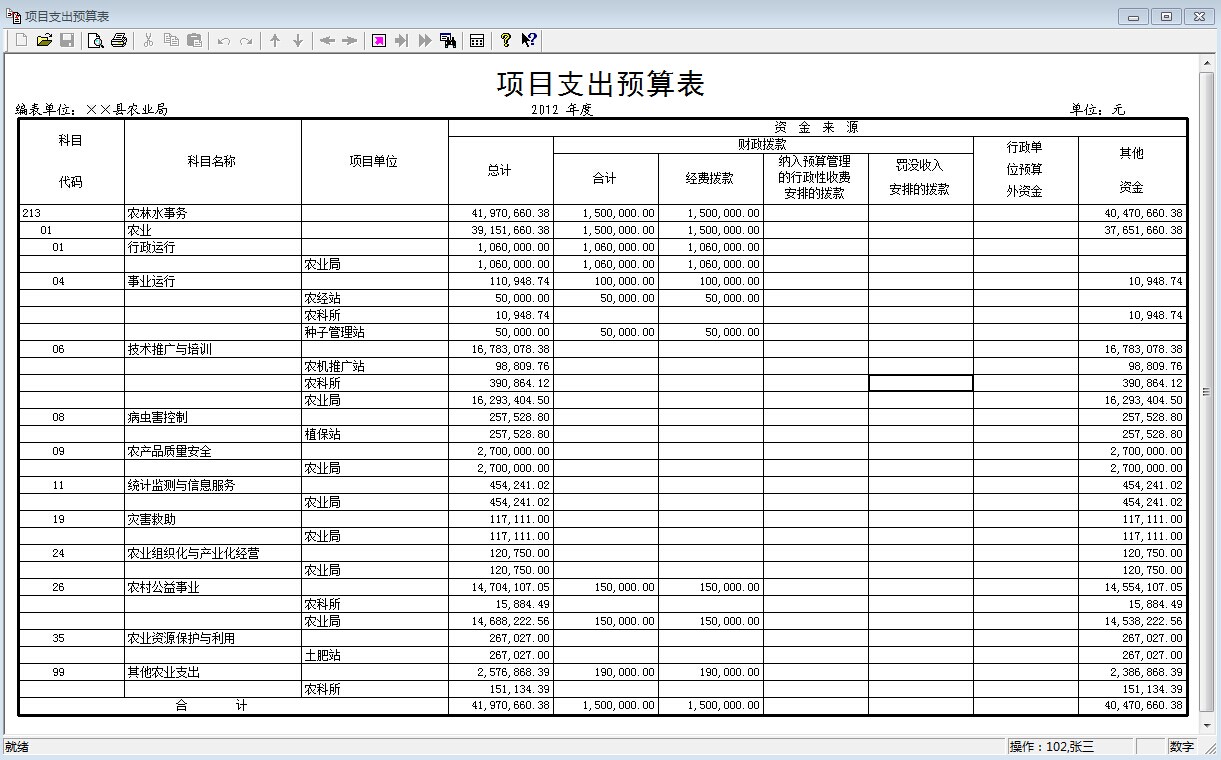Activate the context help pointer icon
This screenshot has height=760, width=1221.
point(529,40)
